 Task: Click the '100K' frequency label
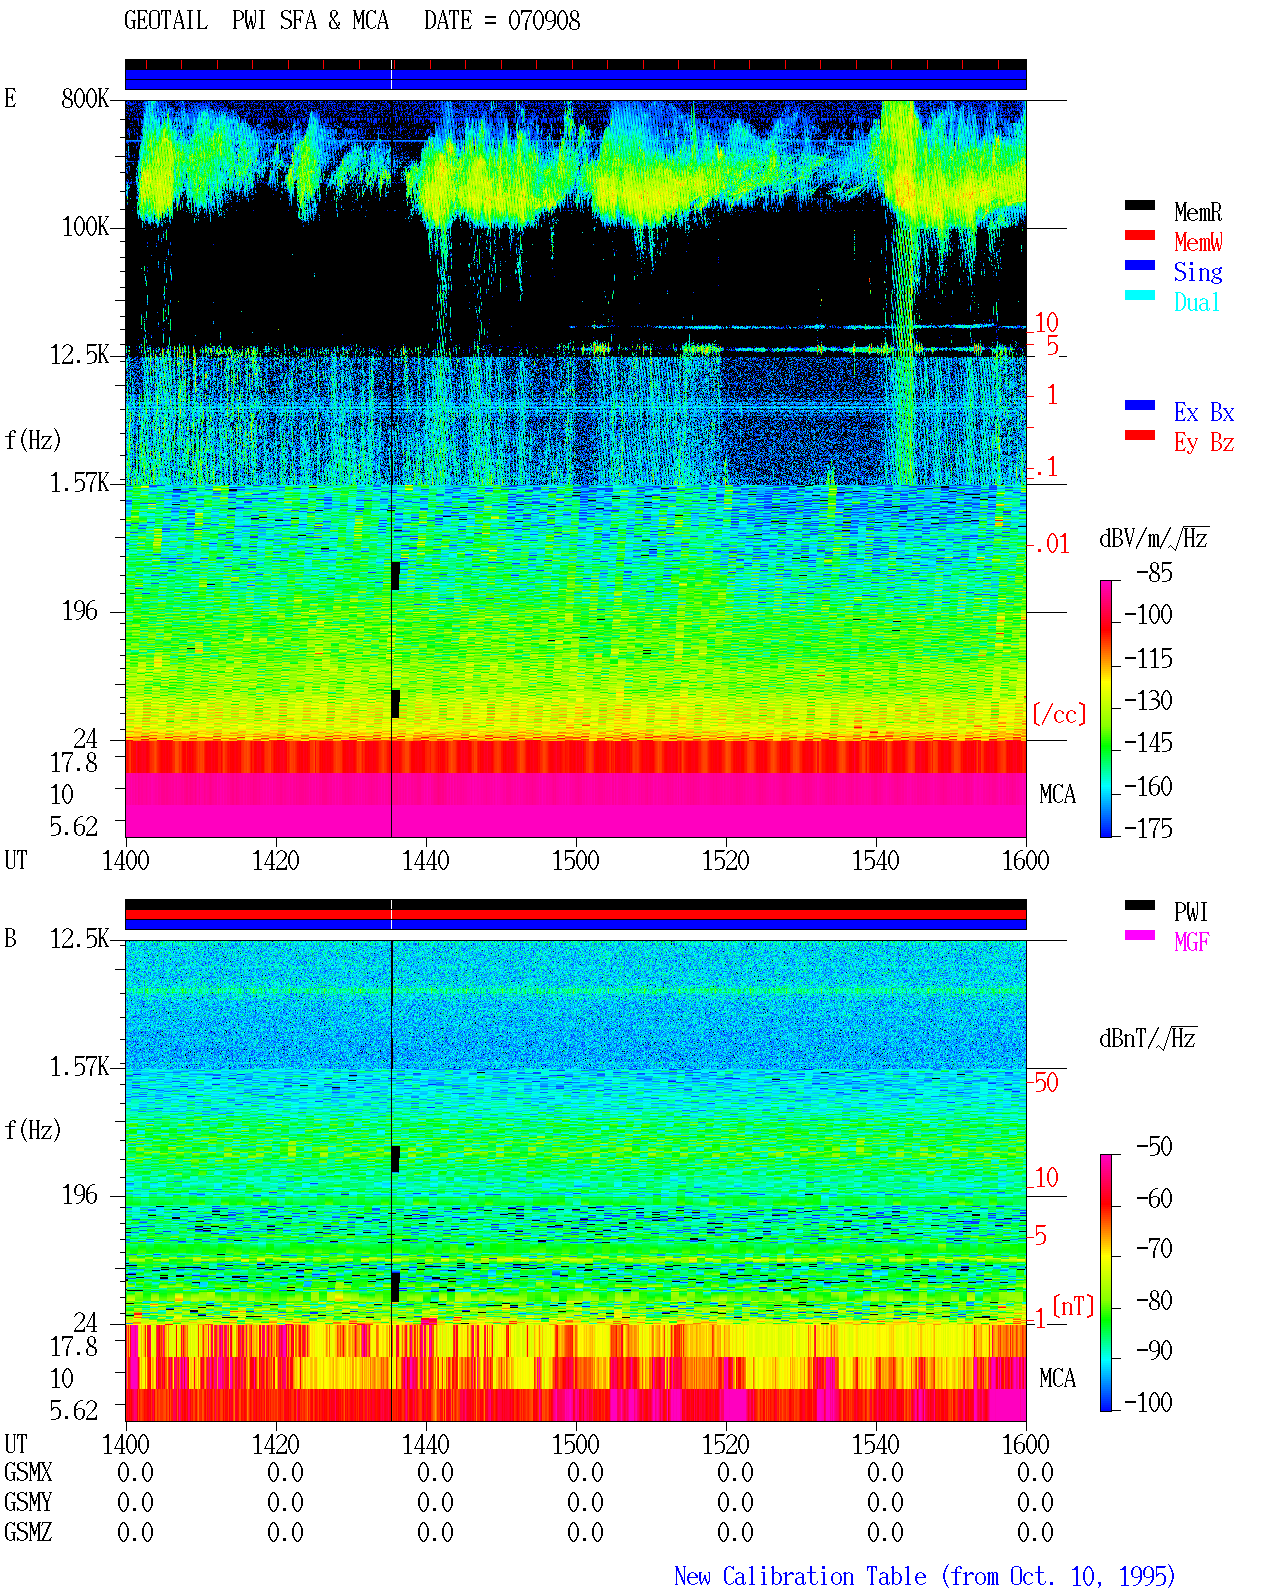pyautogui.click(x=85, y=226)
